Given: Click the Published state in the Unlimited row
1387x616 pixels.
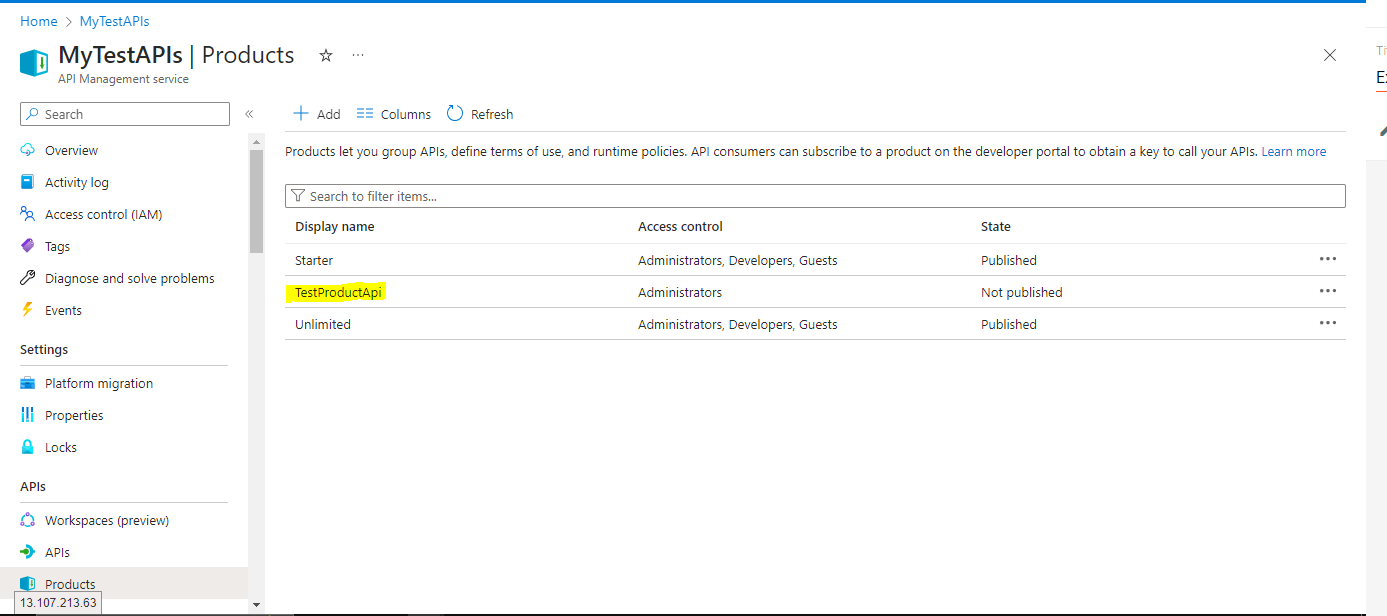Looking at the screenshot, I should [1009, 324].
